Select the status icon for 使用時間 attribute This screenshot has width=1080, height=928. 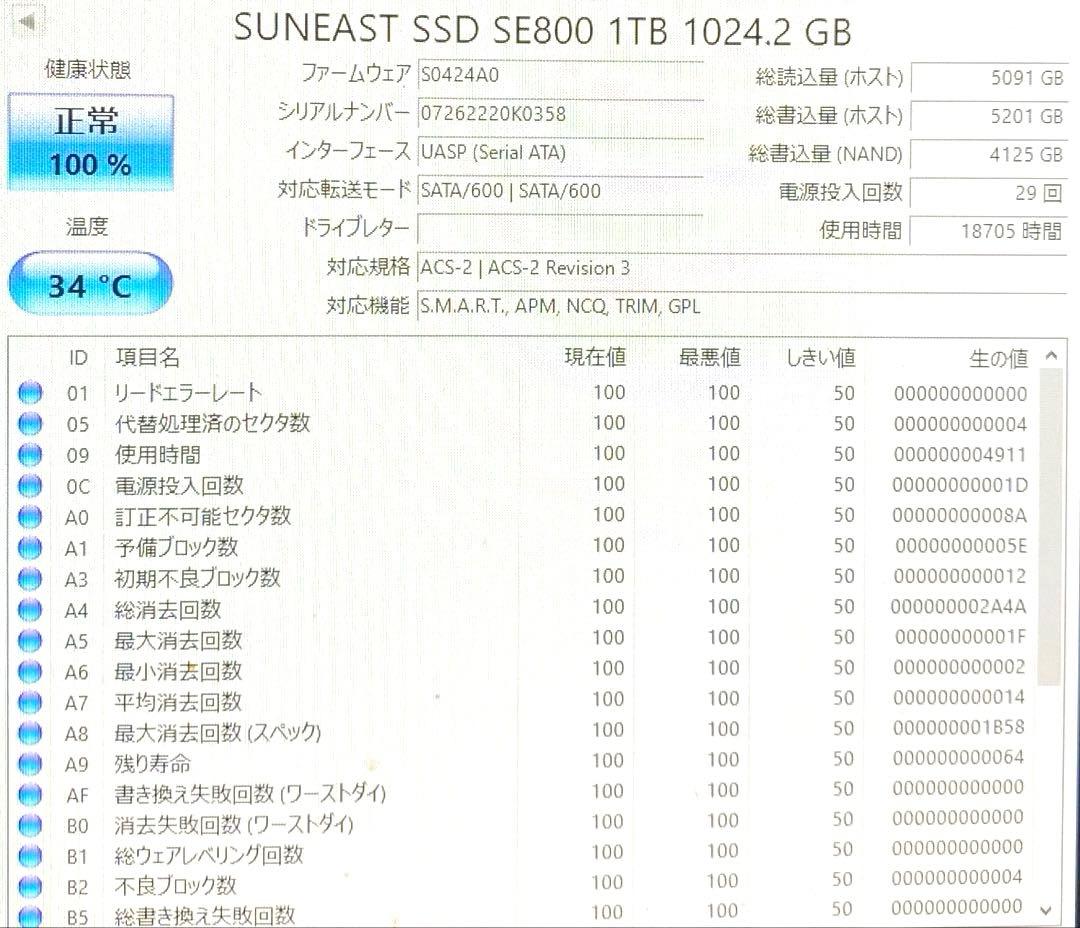[28, 454]
